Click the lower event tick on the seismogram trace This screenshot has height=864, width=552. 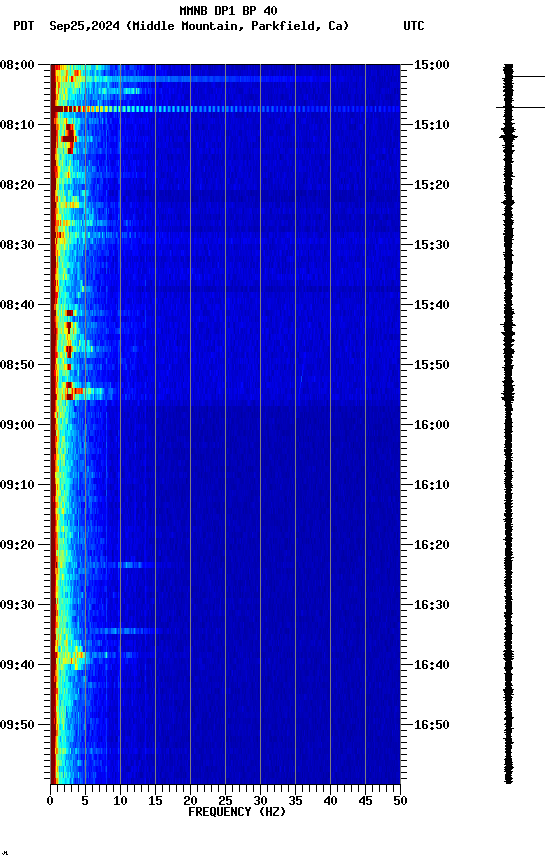tap(520, 107)
